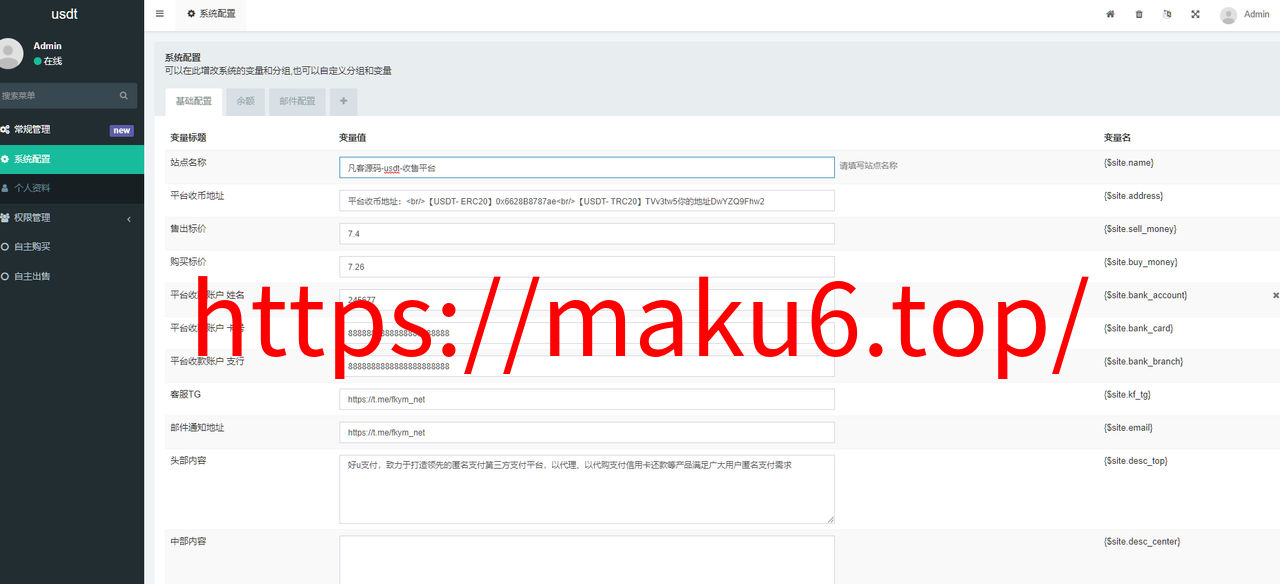This screenshot has height=584, width=1280.
Task: Toggle the sidebar hamburger menu
Action: click(x=160, y=14)
